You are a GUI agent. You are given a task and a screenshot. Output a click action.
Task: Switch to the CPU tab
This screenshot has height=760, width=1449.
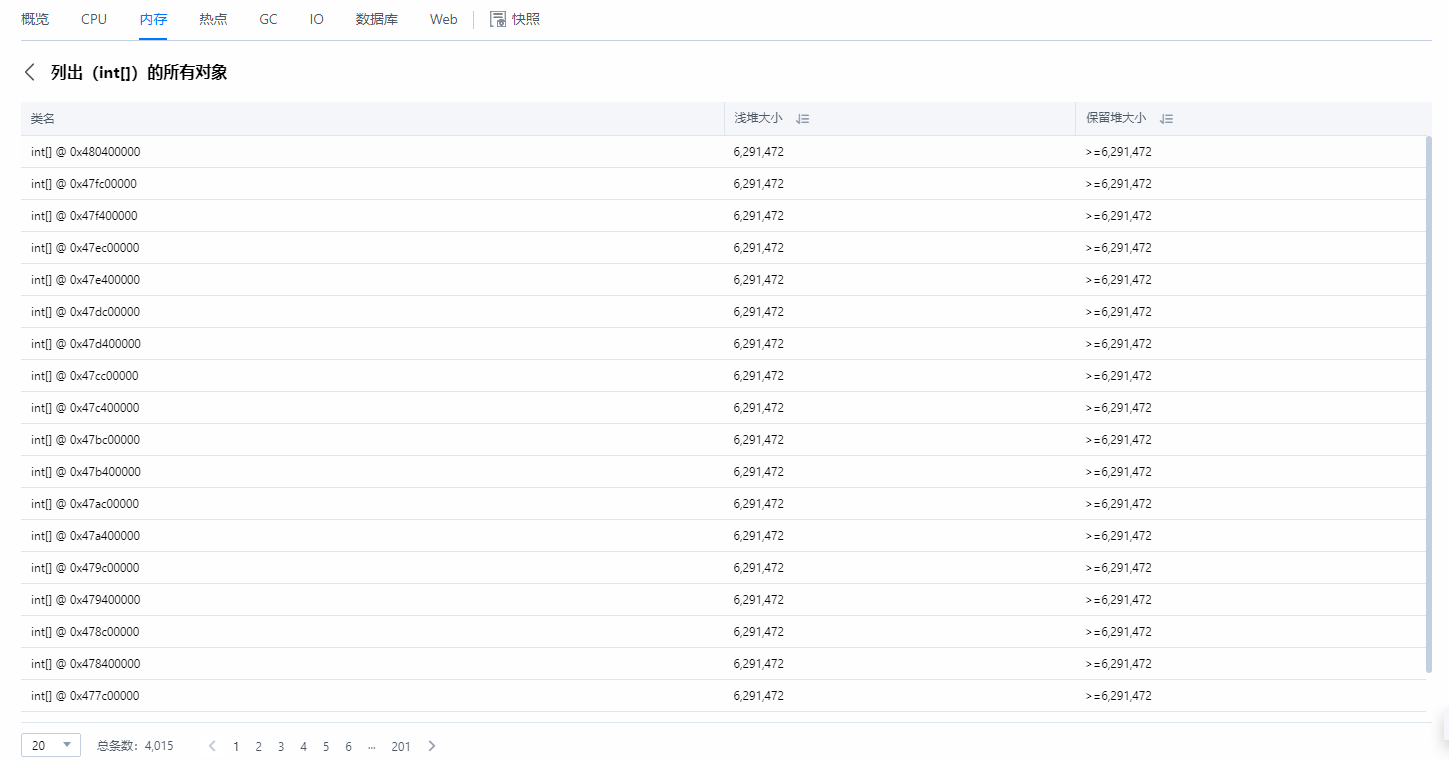94,19
